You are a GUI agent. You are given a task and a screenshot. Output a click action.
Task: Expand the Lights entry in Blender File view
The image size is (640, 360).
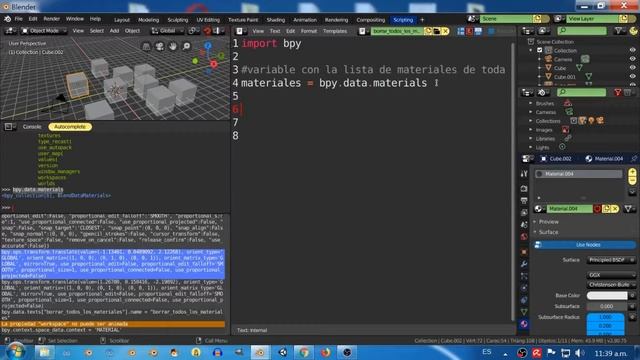click(x=531, y=147)
